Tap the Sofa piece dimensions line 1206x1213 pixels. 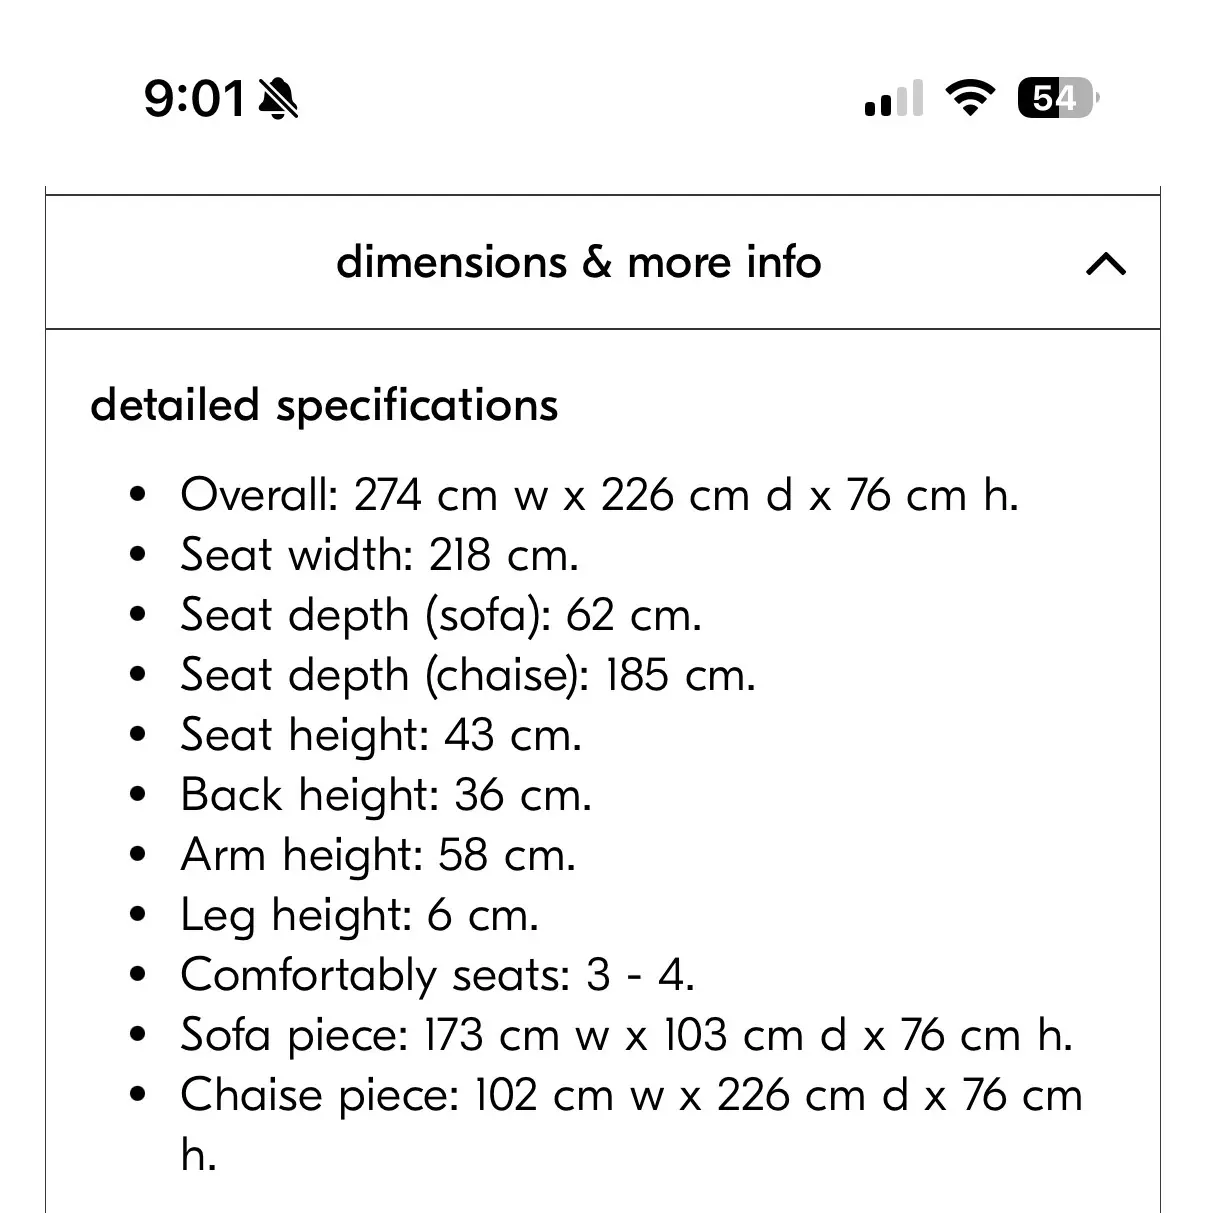point(626,1035)
